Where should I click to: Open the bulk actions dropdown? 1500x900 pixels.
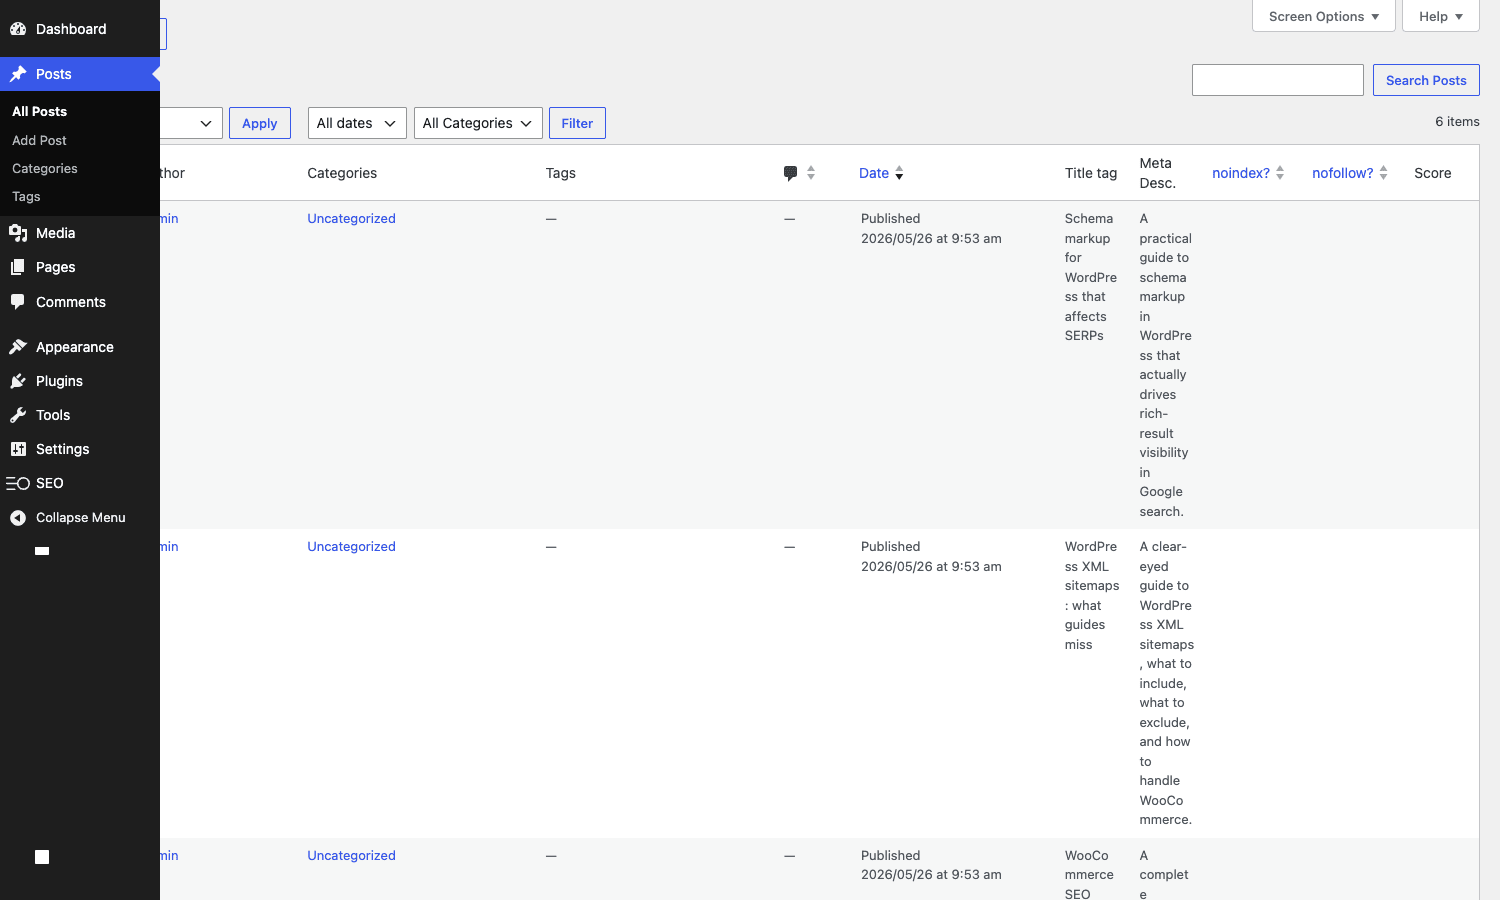coord(191,123)
